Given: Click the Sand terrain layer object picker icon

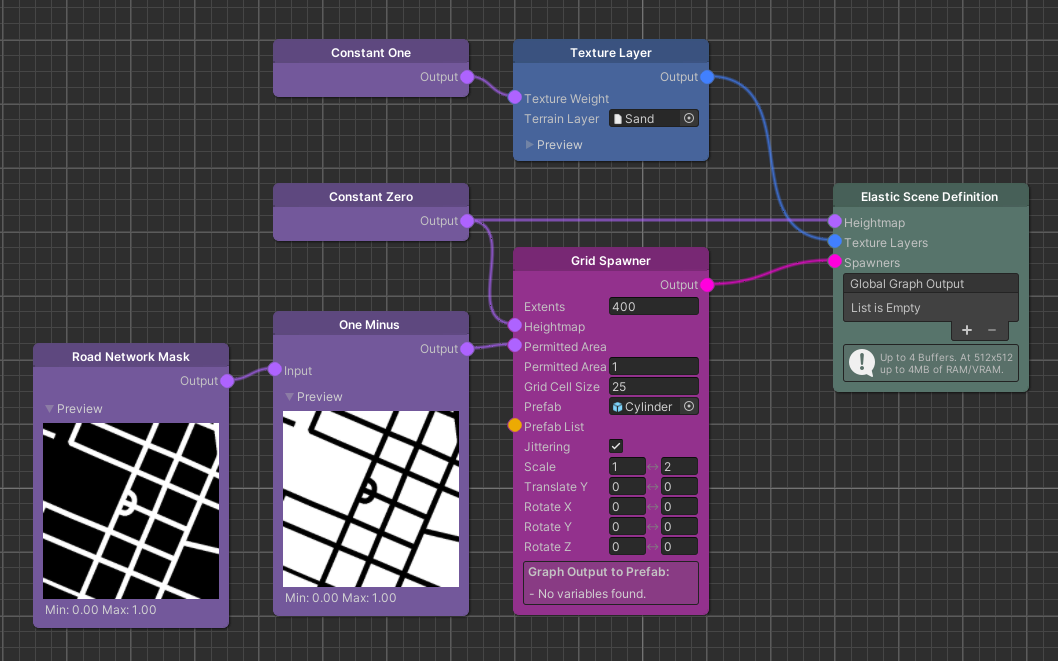Looking at the screenshot, I should tap(688, 119).
